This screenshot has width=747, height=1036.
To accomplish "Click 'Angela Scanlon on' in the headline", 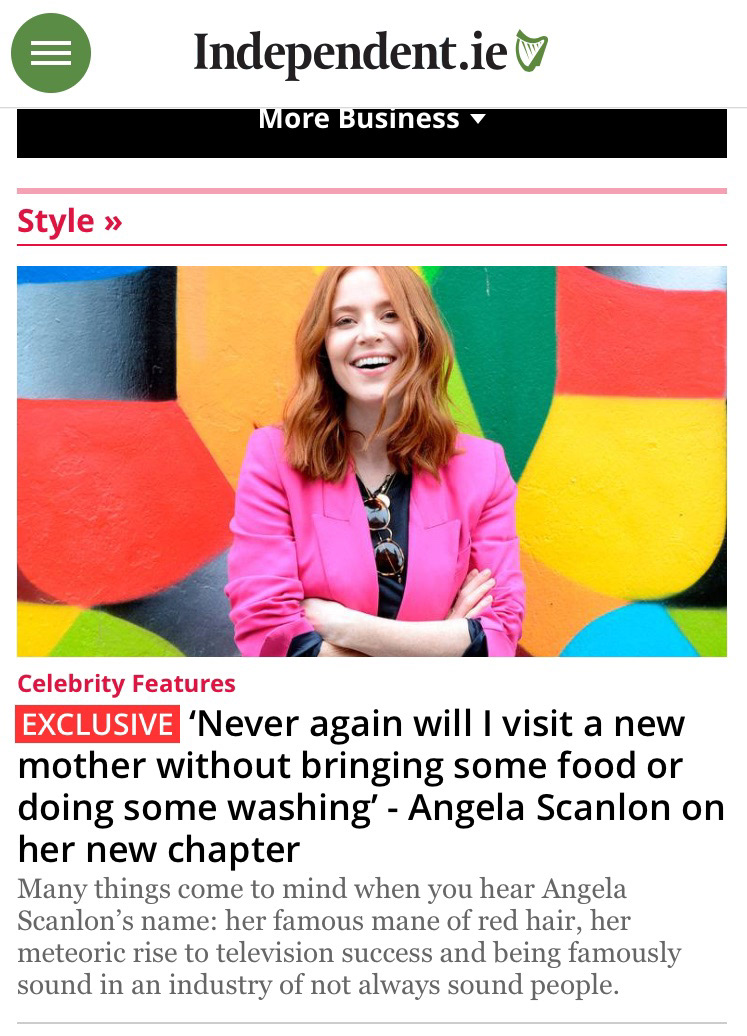I will (x=567, y=807).
